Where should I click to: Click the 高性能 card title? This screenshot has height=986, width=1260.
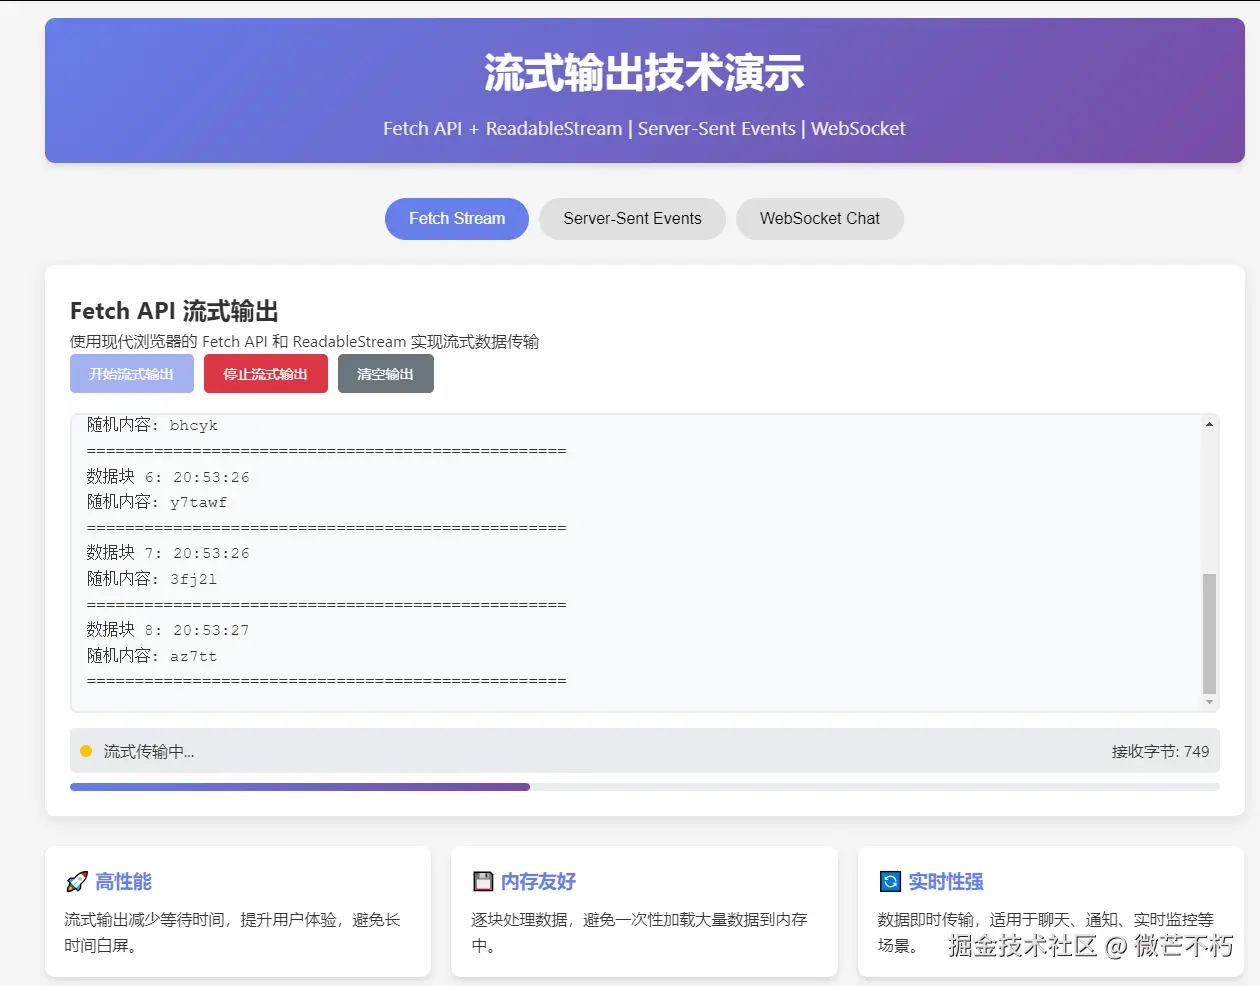coord(124,882)
